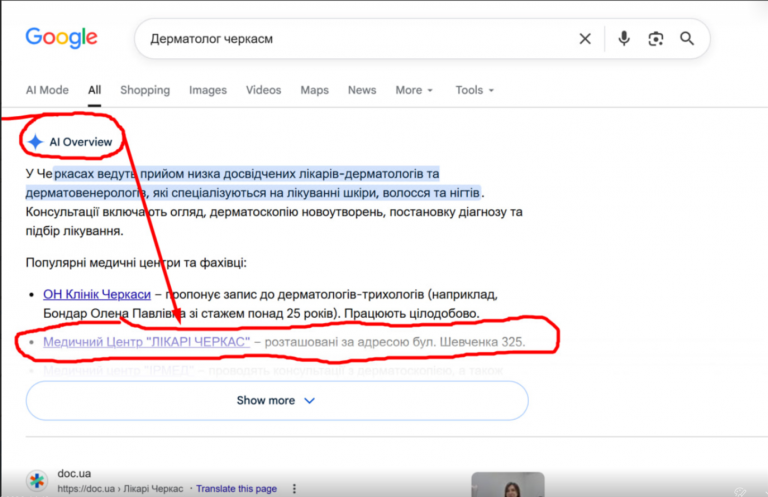Switch to AI Mode tab

pos(47,90)
